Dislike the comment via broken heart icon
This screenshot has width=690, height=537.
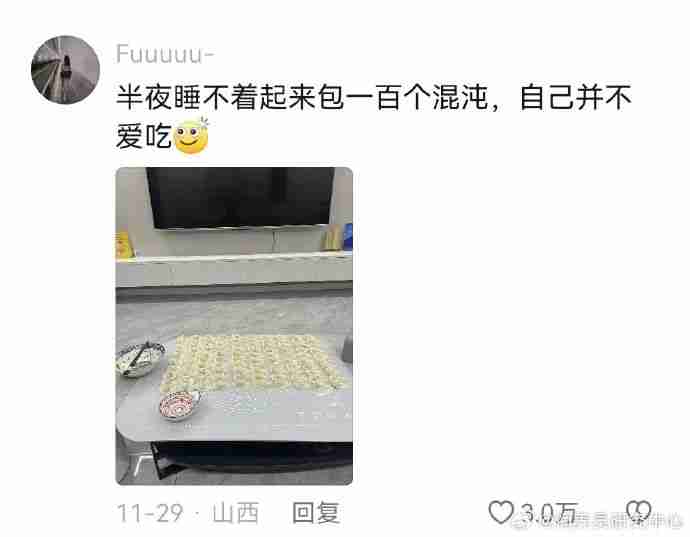pyautogui.click(x=639, y=512)
